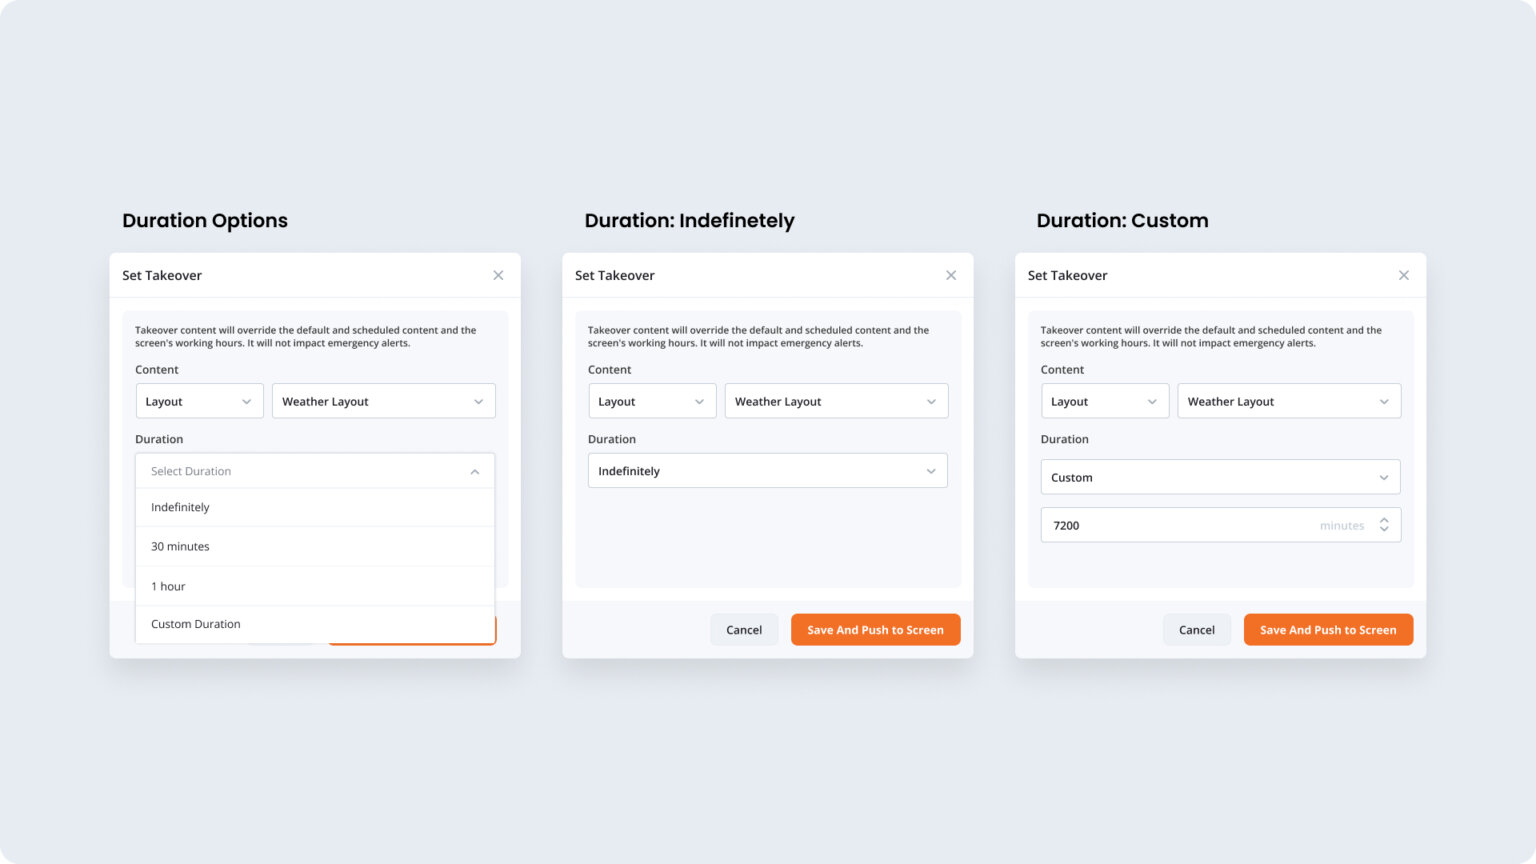Click the minutes stepper arrows
1536x864 pixels.
1384,525
